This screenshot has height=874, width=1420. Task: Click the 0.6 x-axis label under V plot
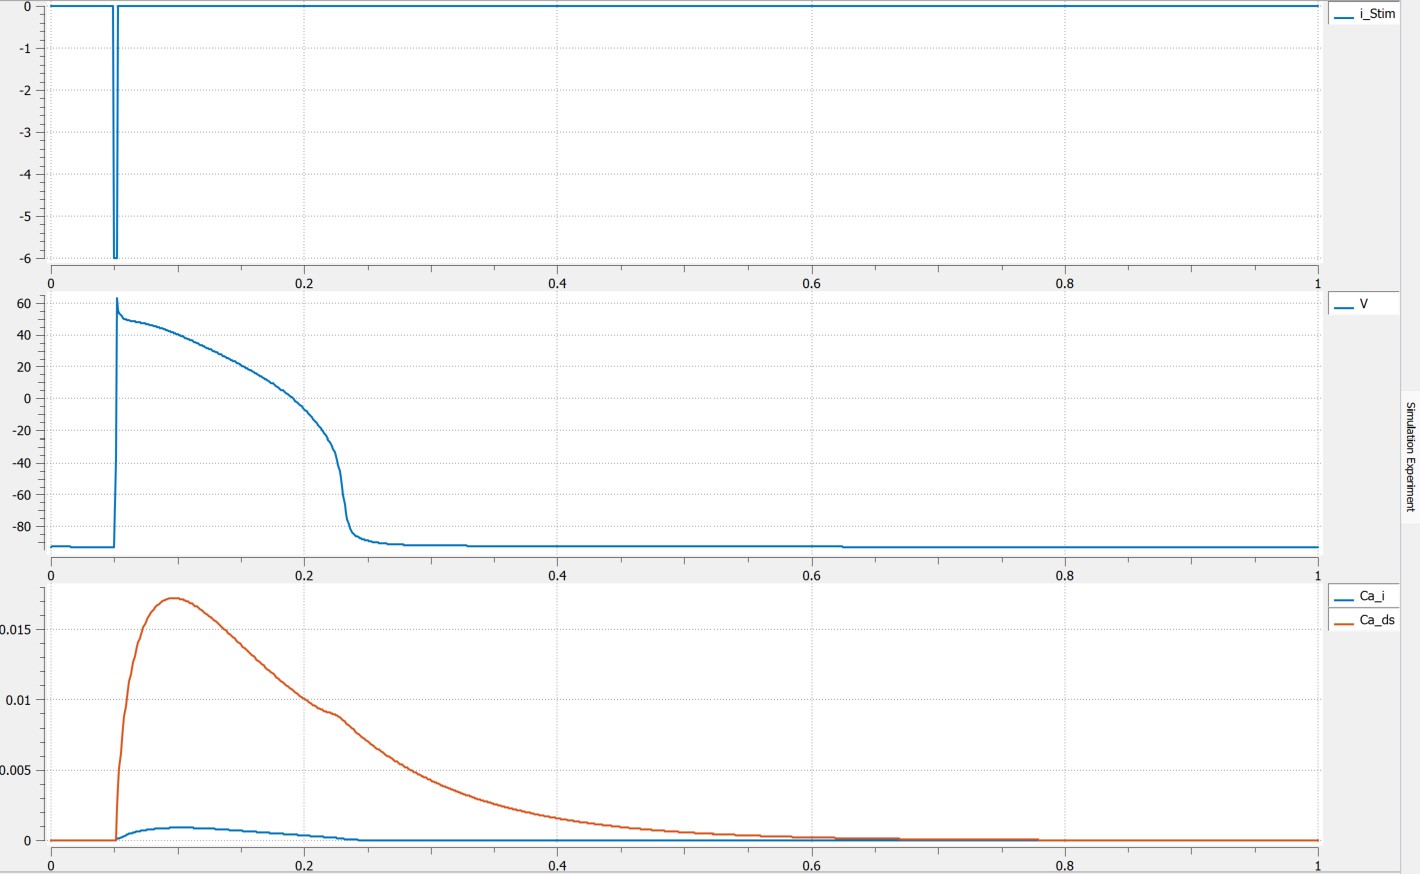pyautogui.click(x=811, y=575)
